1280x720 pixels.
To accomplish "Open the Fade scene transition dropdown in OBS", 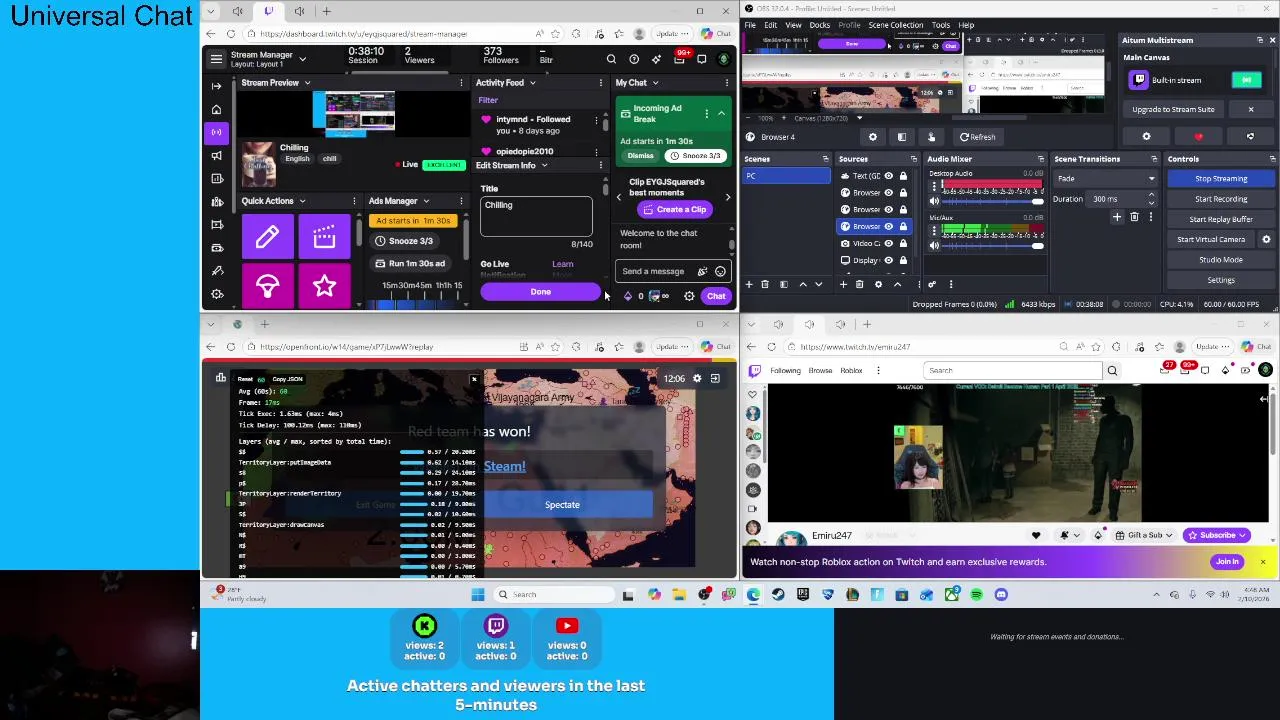I will [x=1106, y=179].
